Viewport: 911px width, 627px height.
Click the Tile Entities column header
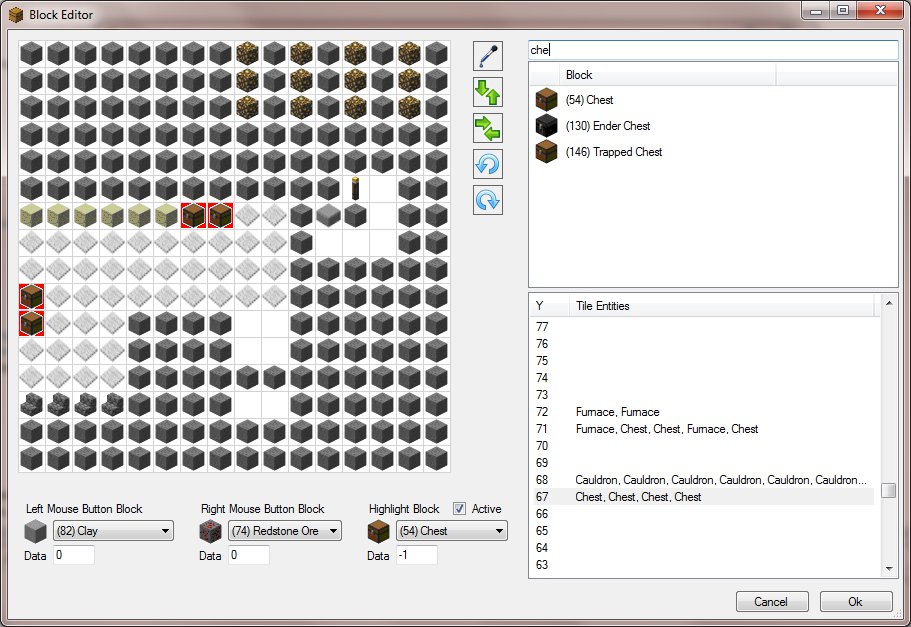(724, 306)
